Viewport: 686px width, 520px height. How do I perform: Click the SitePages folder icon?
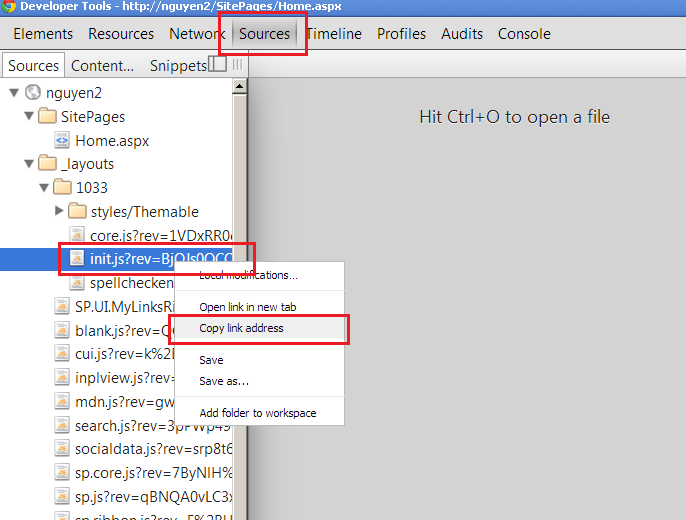[47, 117]
